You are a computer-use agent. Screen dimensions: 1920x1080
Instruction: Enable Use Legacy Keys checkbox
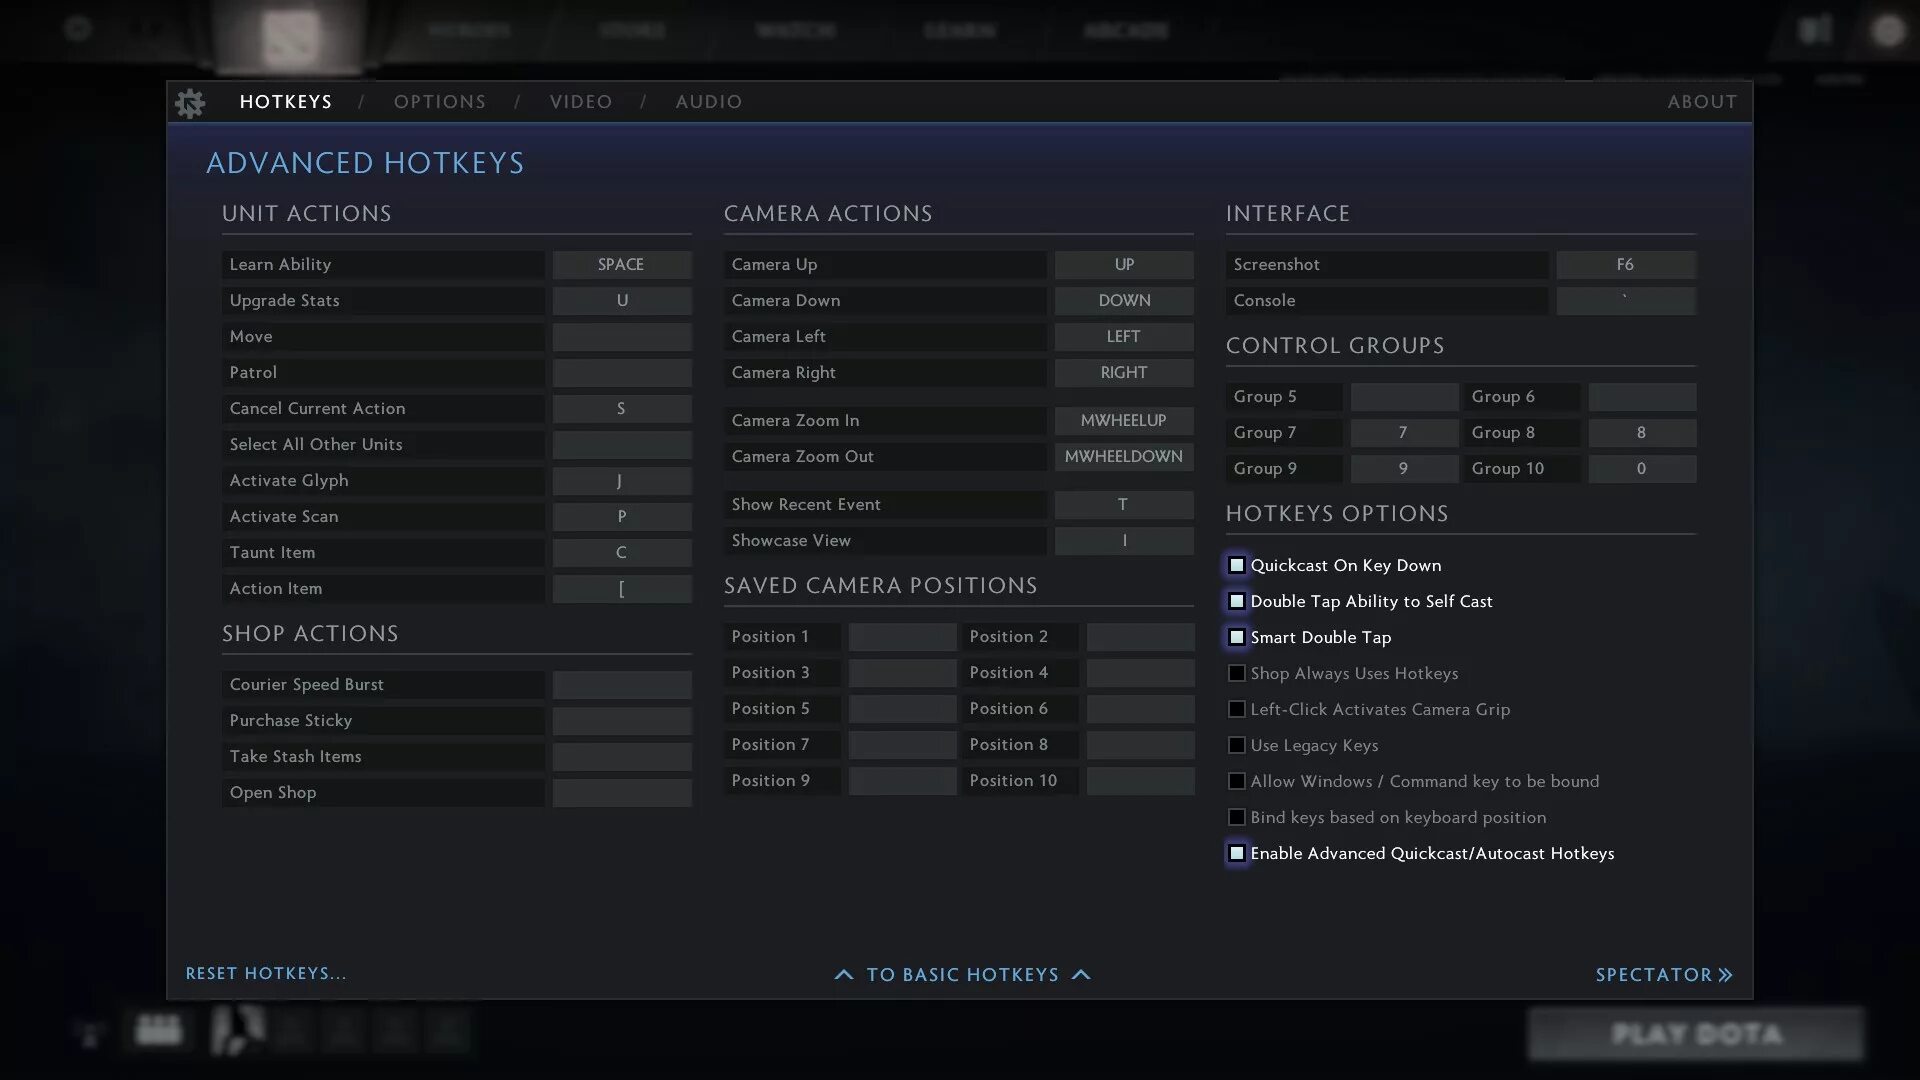coord(1237,745)
